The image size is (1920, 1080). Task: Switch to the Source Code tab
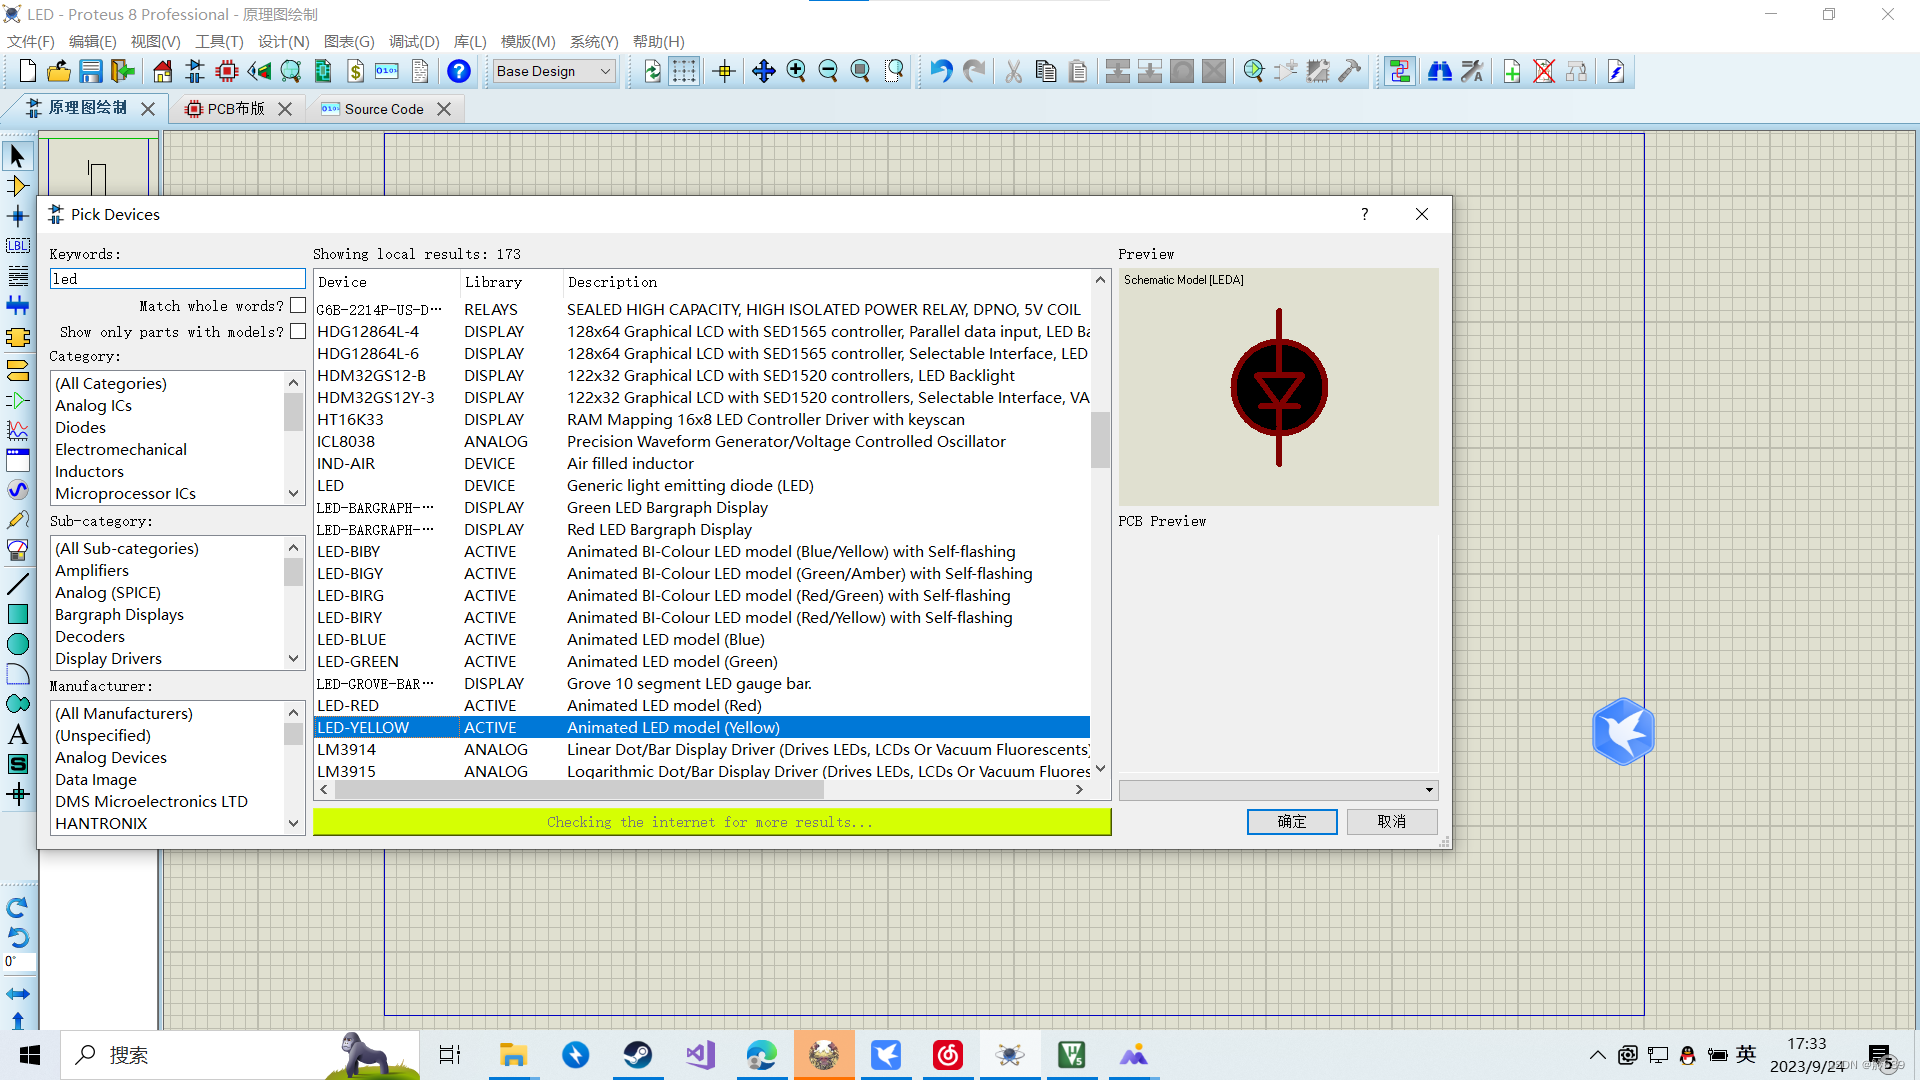coord(384,109)
